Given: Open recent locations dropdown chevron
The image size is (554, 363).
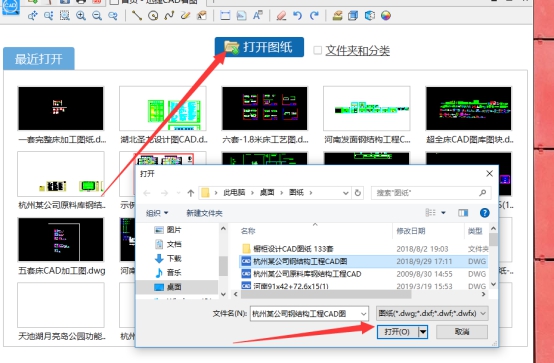Looking at the screenshot, I should coord(178,193).
